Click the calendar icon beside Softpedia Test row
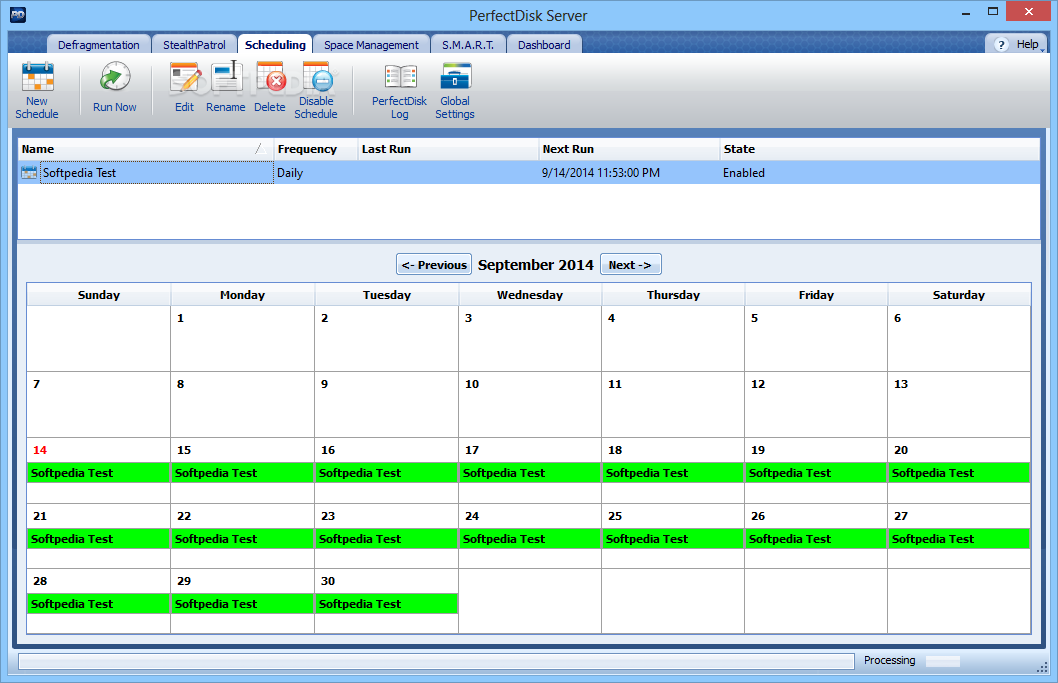1058x683 pixels. point(29,173)
